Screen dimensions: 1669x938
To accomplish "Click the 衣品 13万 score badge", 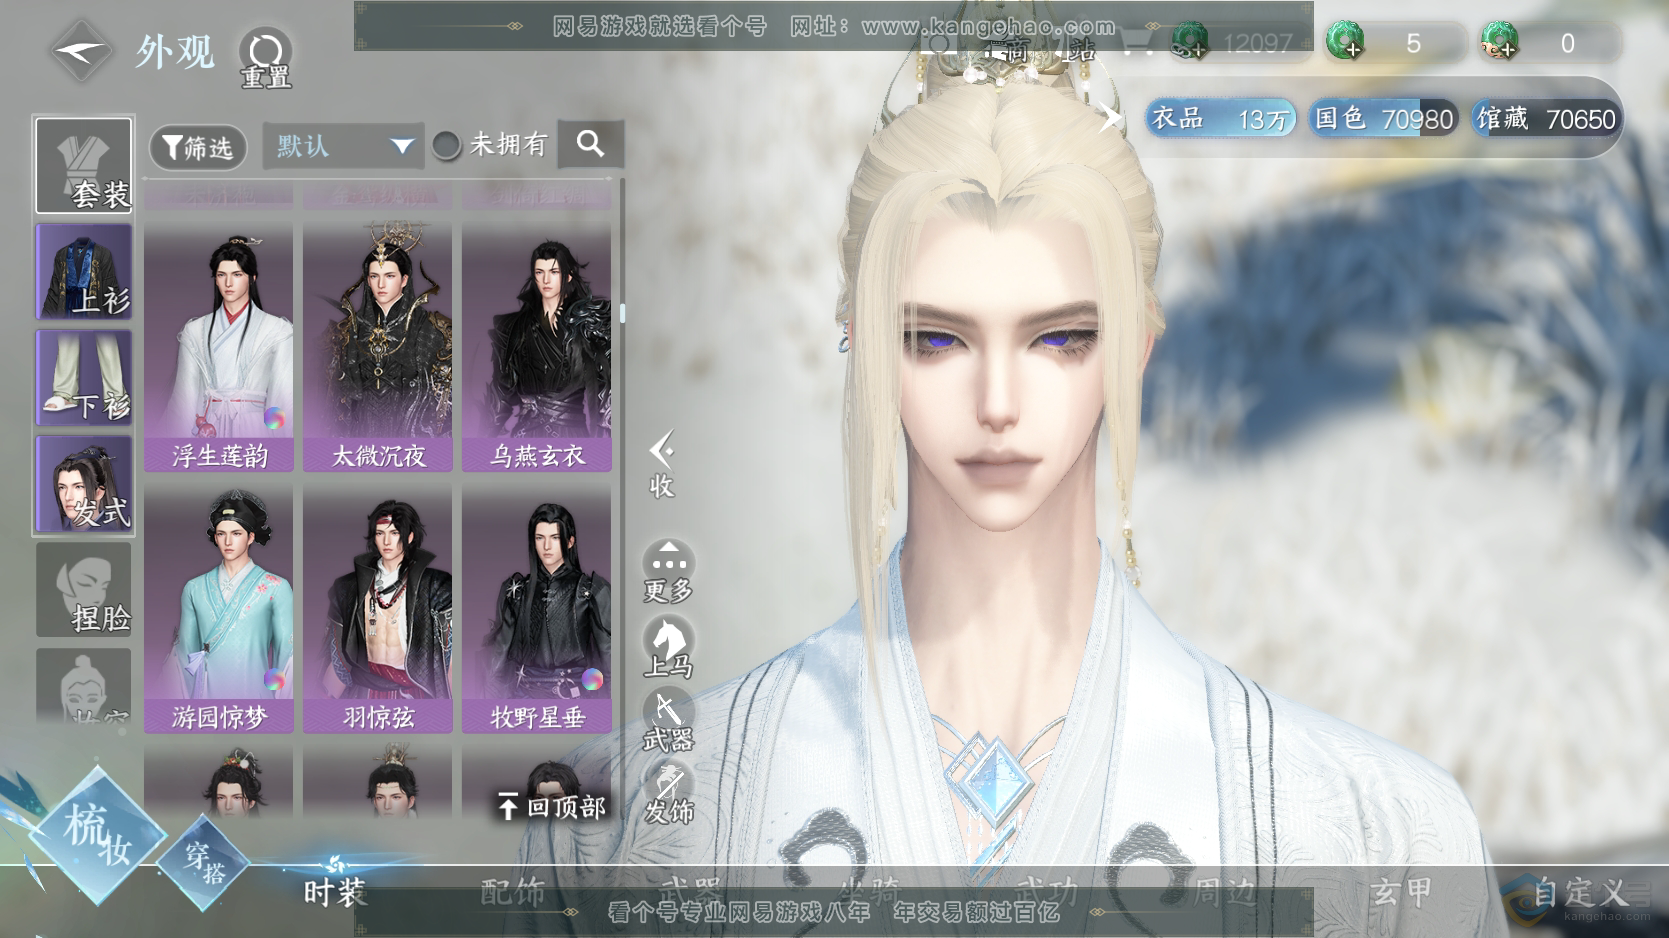I will coord(1221,119).
